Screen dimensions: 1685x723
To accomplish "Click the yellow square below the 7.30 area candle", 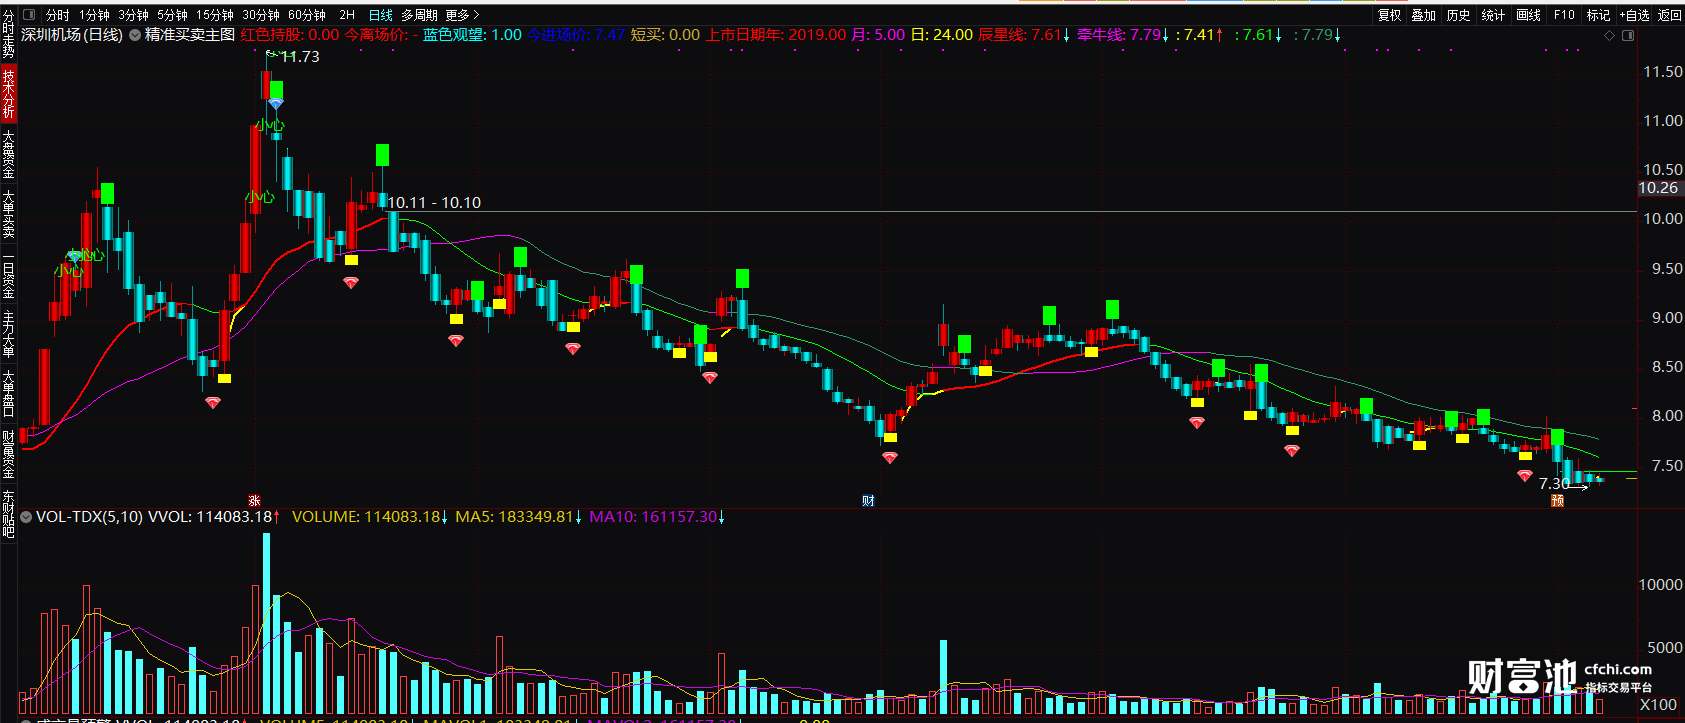I will pos(1526,456).
